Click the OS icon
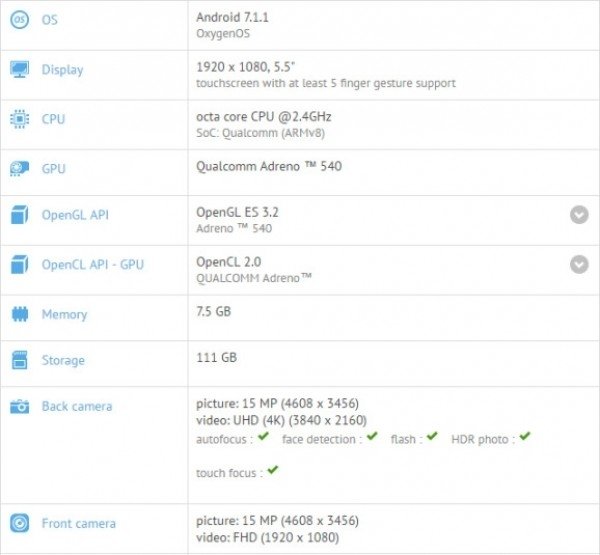The width and height of the screenshot is (600, 555). click(x=20, y=20)
